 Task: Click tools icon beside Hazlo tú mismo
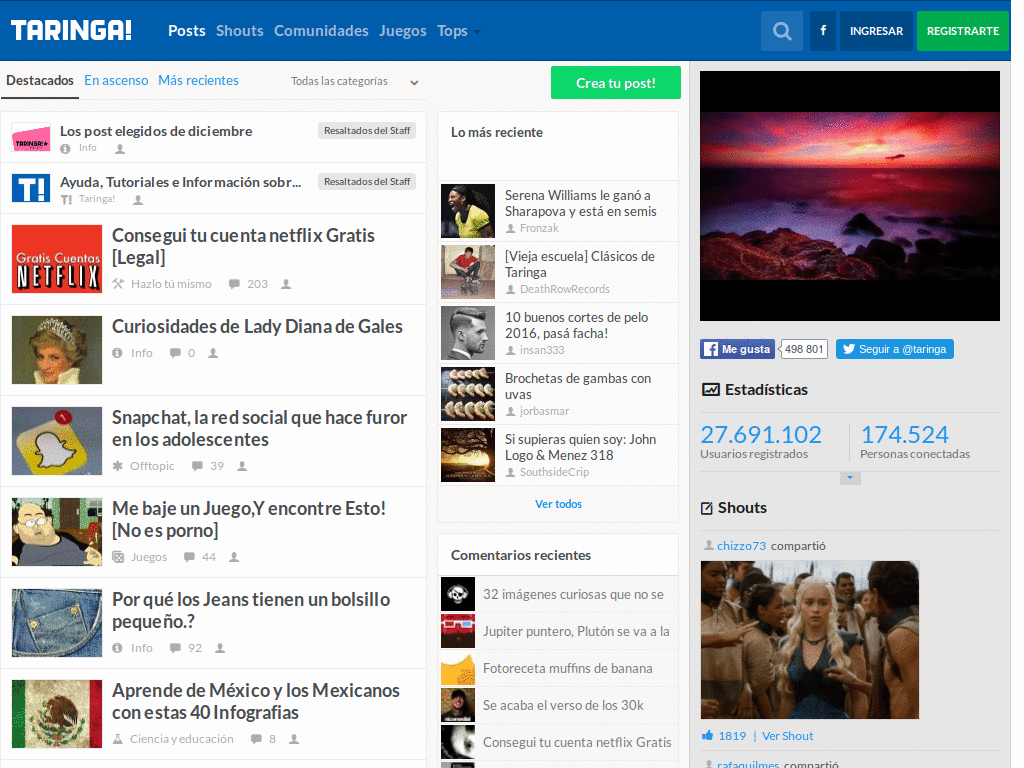(118, 284)
